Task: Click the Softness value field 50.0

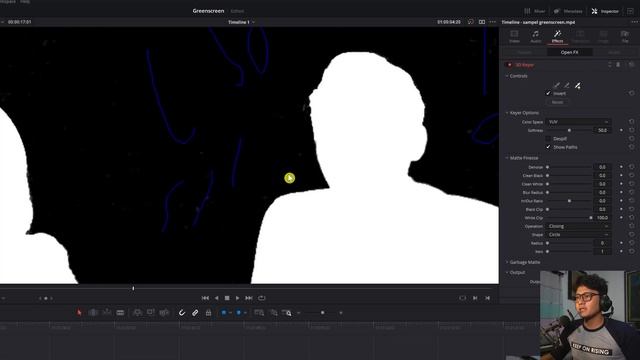Action: (602, 130)
